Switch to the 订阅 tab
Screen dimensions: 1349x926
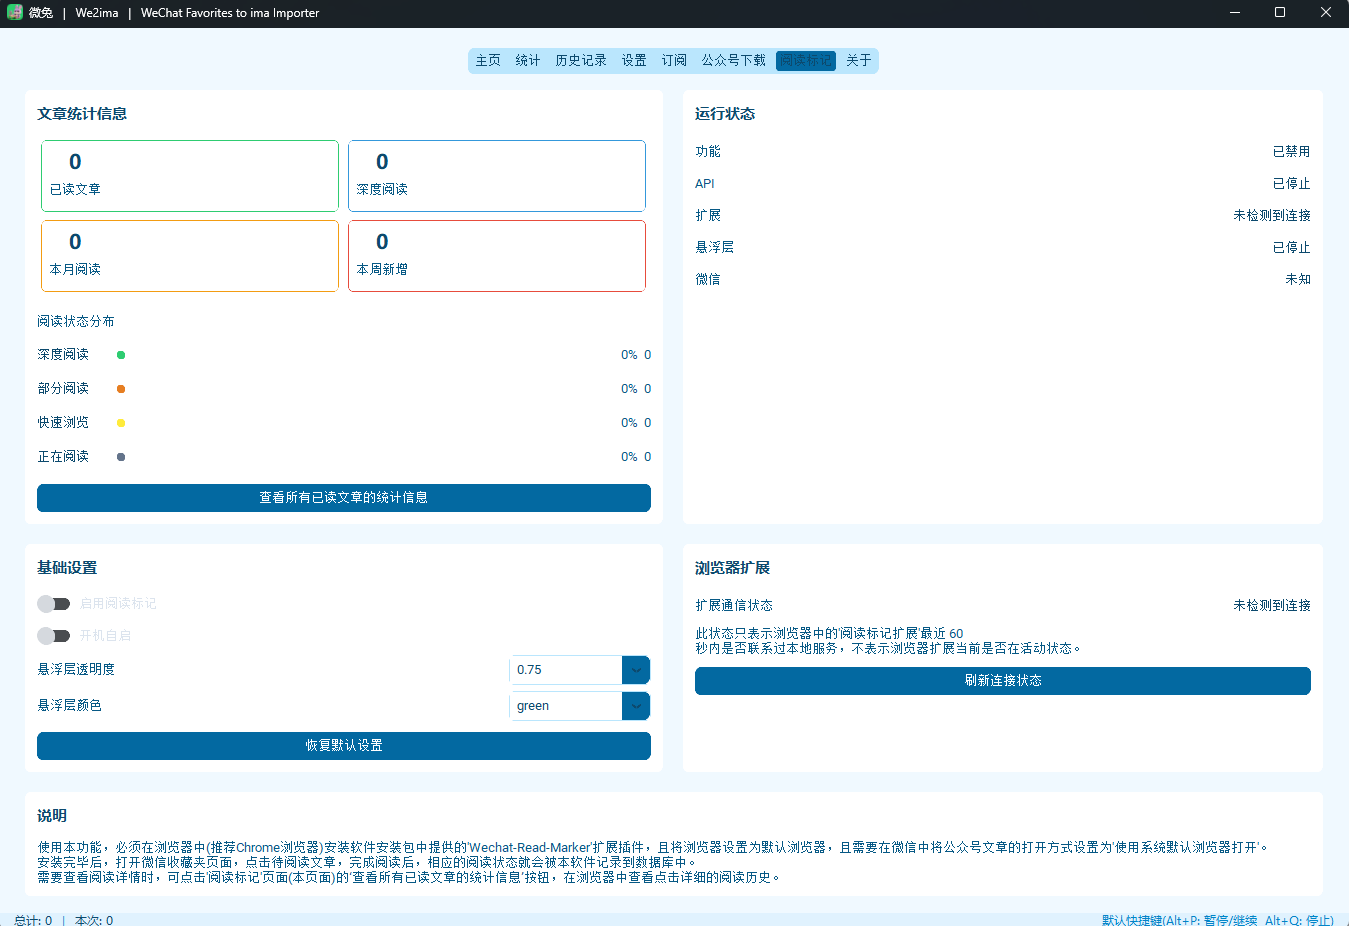tap(674, 61)
